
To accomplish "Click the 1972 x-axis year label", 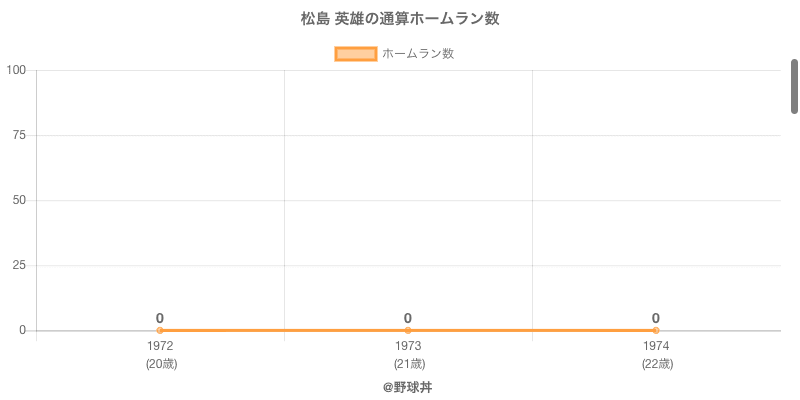I will 160,346.
